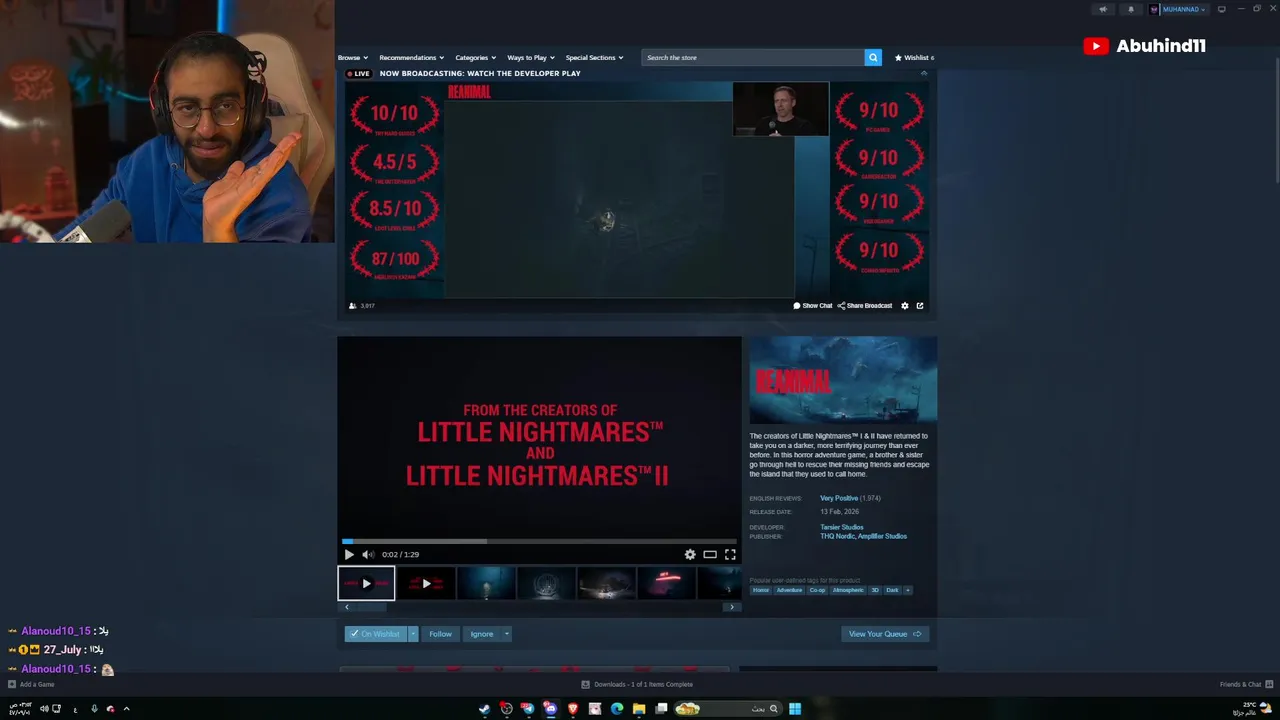Select the 3D tag
This screenshot has width=1280, height=720.
coord(874,590)
